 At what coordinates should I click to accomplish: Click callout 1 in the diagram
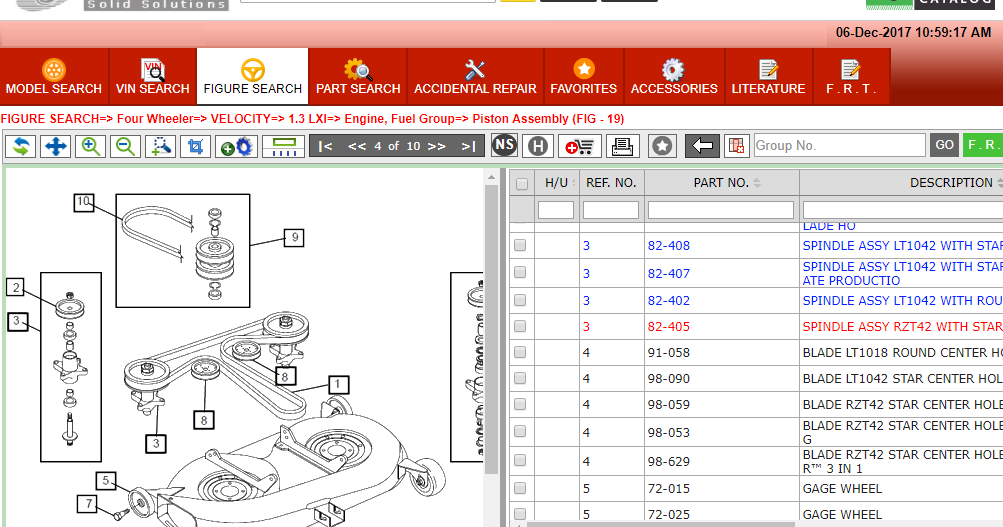click(338, 384)
